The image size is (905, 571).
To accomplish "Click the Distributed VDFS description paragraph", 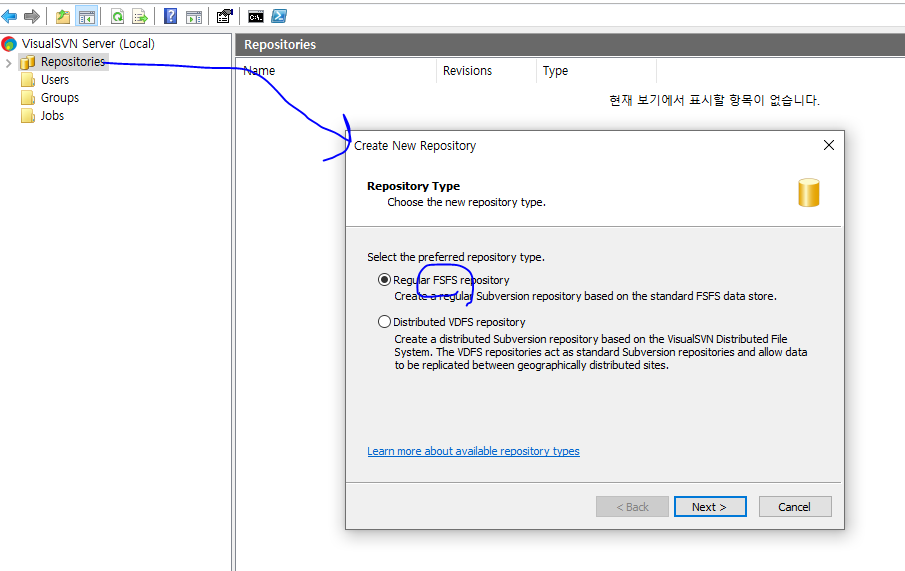I will tap(601, 352).
